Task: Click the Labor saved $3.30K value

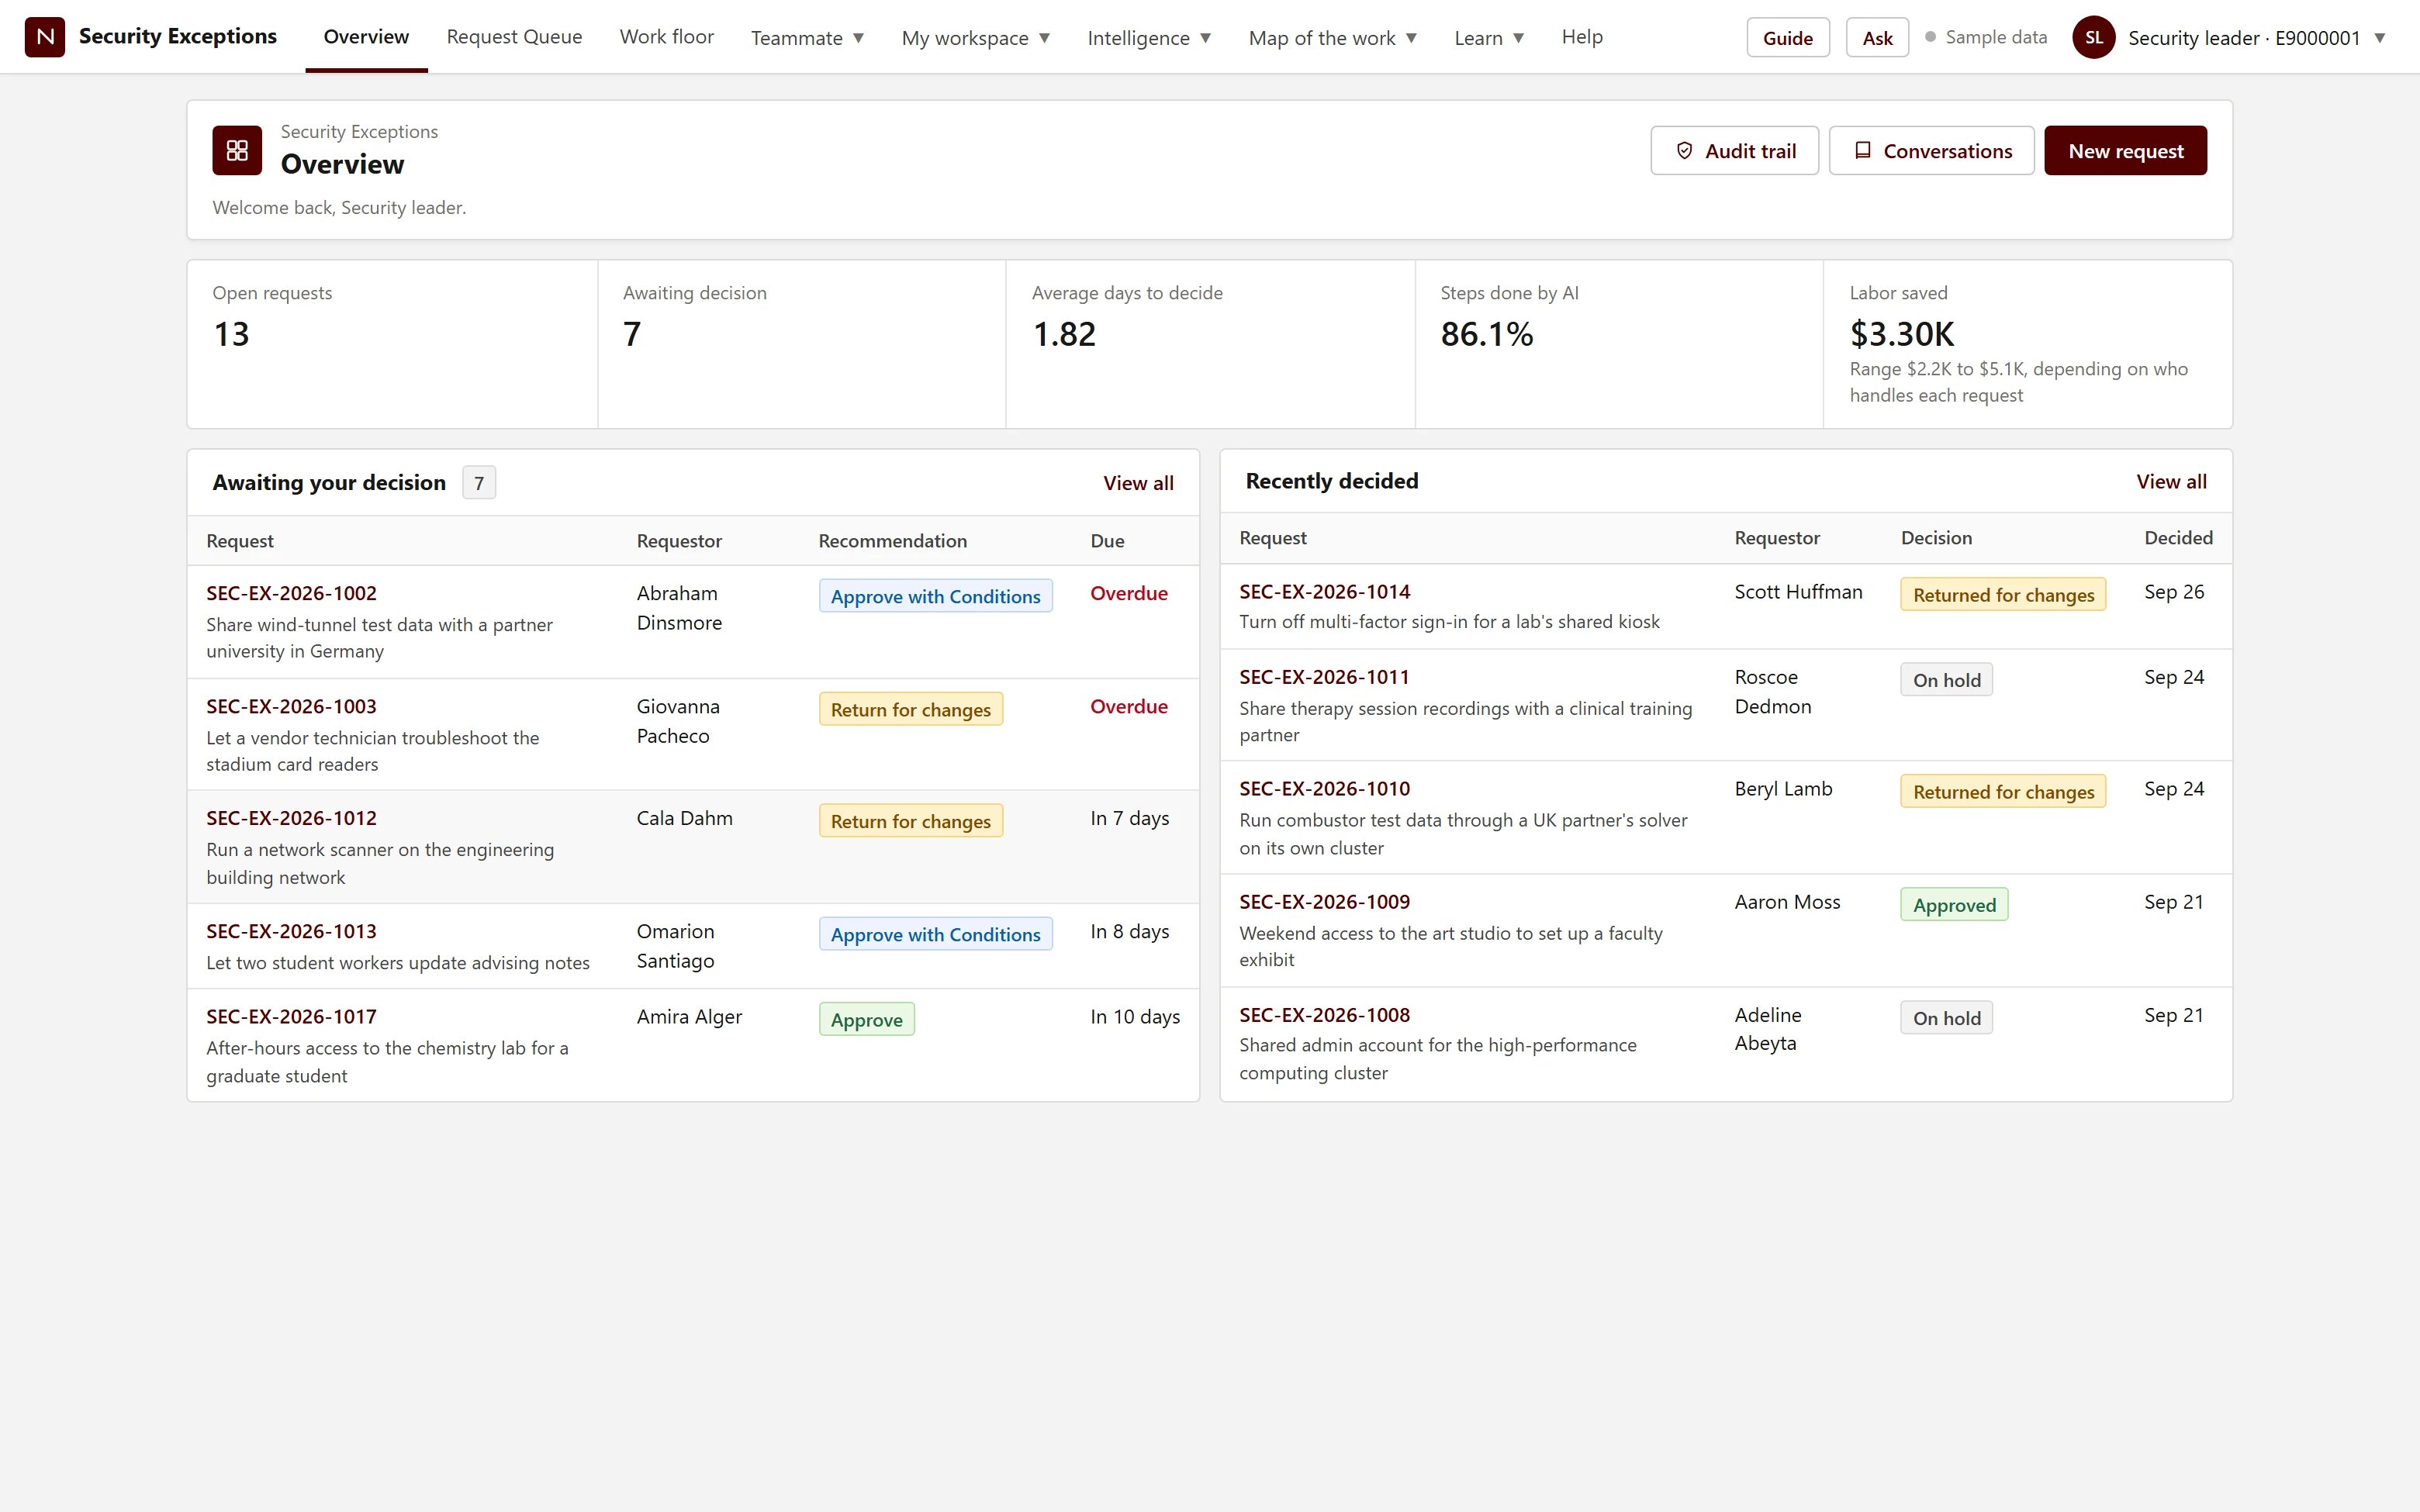Action: point(1901,334)
